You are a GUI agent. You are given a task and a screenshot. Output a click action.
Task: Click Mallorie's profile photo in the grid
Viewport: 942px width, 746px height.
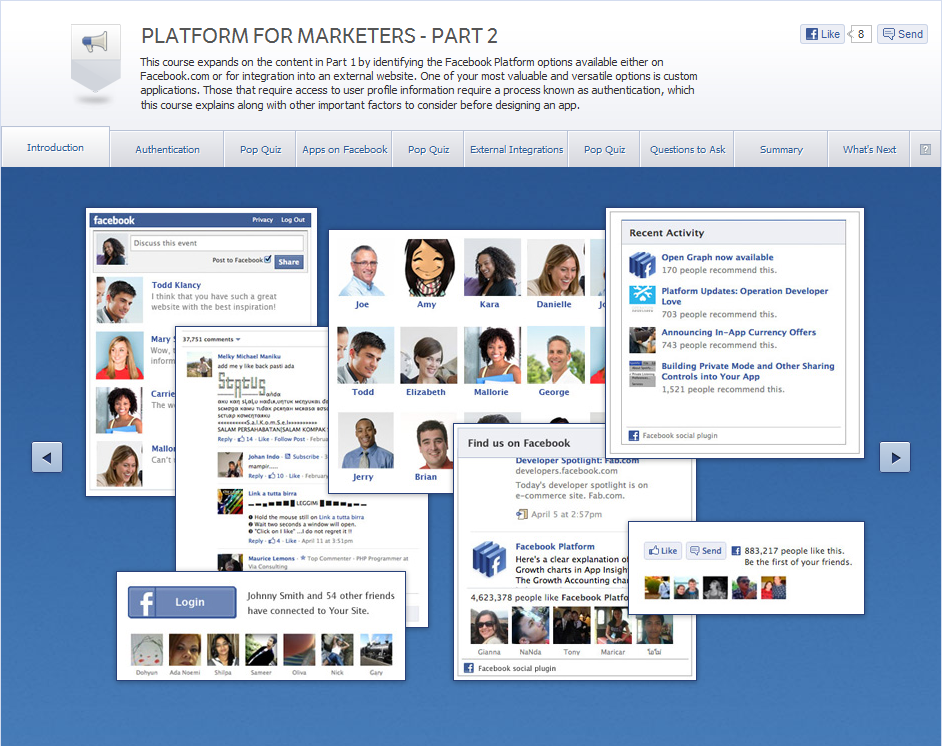pos(492,356)
